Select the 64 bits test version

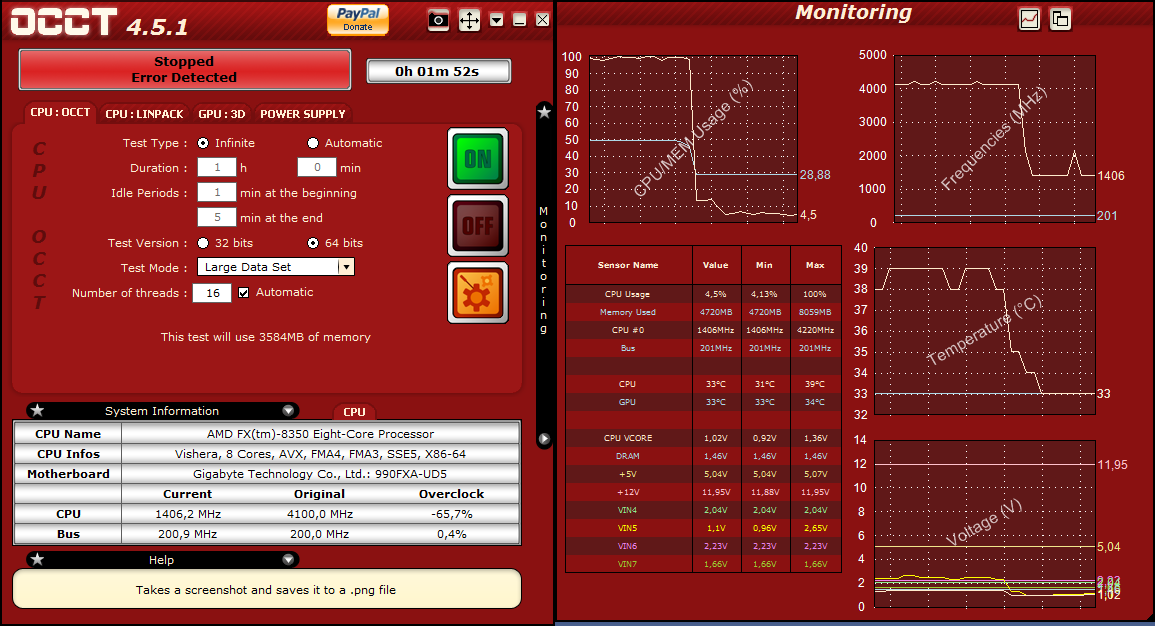pos(313,243)
